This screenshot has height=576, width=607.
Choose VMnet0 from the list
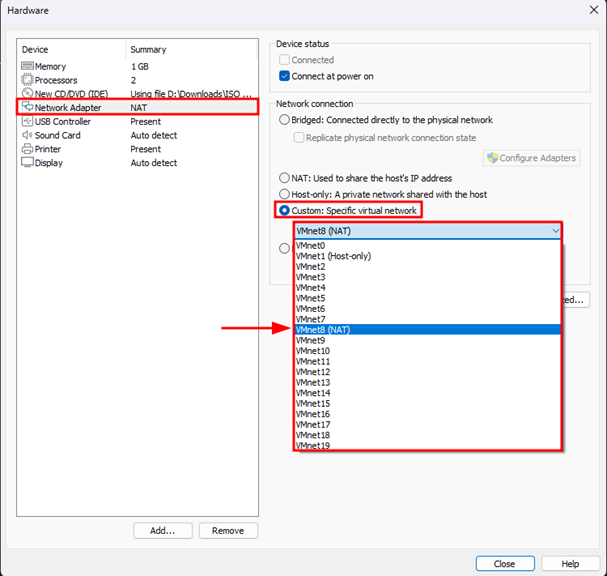pos(428,245)
